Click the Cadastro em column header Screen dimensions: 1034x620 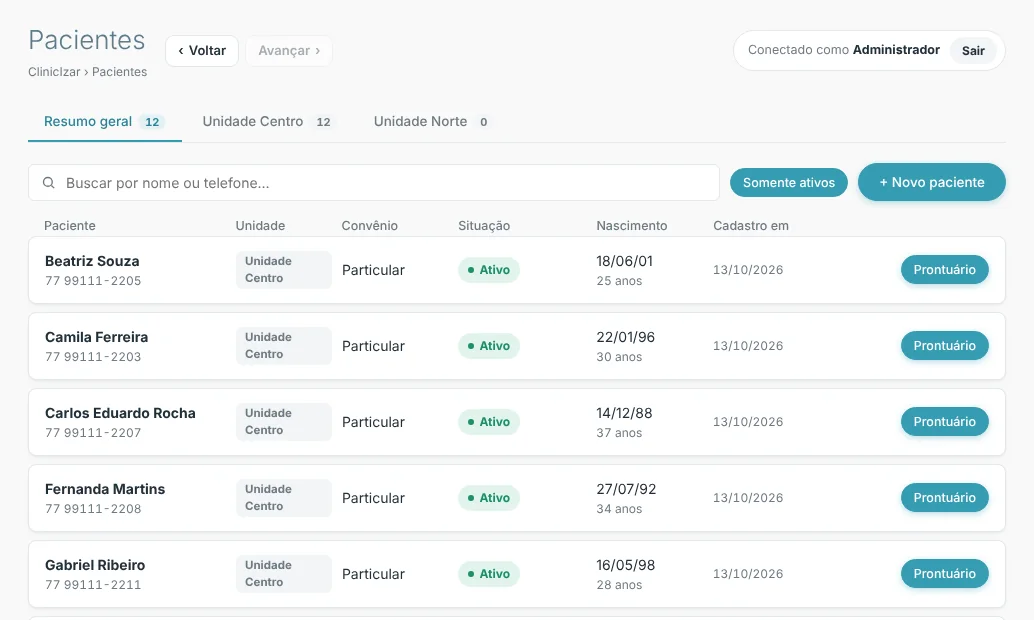[750, 226]
